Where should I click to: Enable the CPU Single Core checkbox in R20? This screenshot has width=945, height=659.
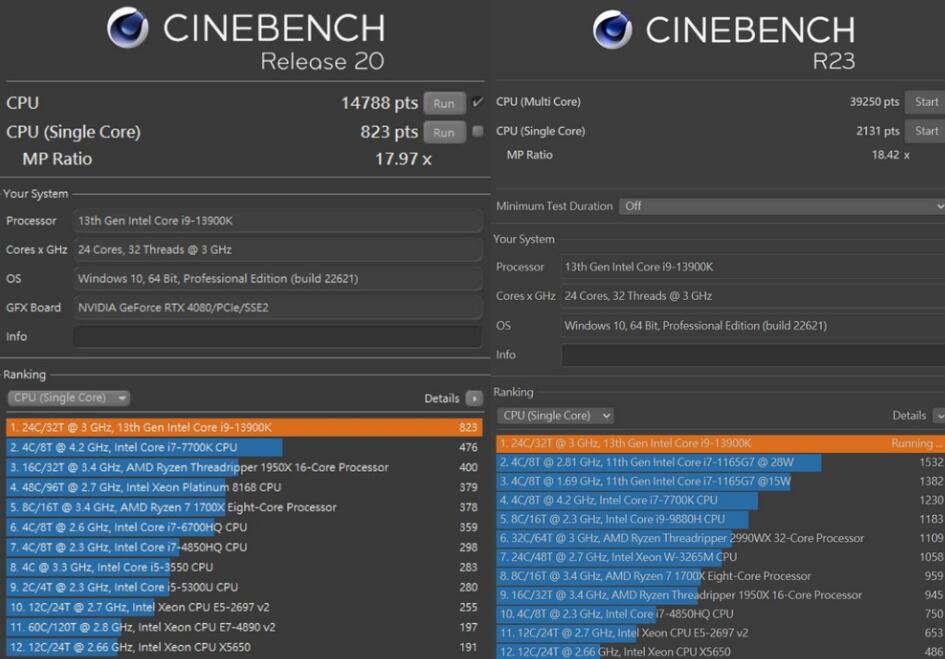click(478, 132)
